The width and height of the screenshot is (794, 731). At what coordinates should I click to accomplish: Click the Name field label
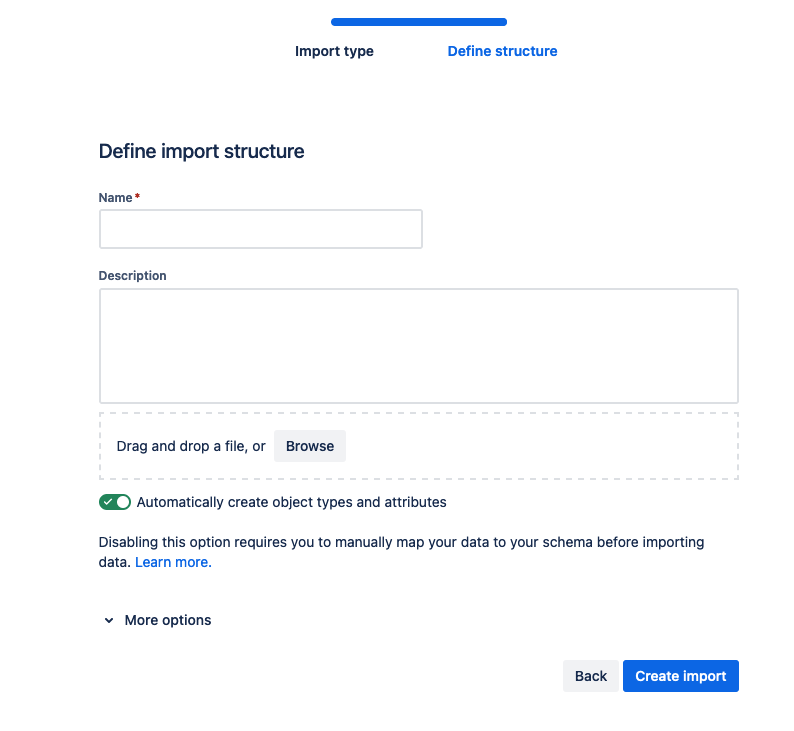point(115,197)
